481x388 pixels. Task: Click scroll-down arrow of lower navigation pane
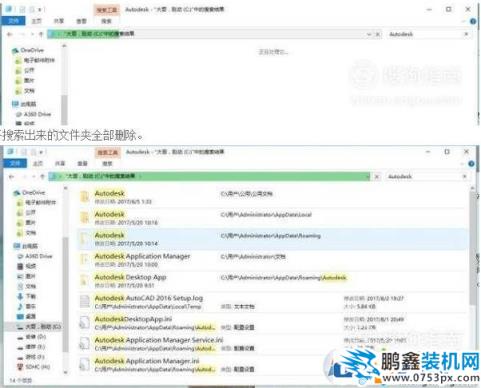[65, 372]
